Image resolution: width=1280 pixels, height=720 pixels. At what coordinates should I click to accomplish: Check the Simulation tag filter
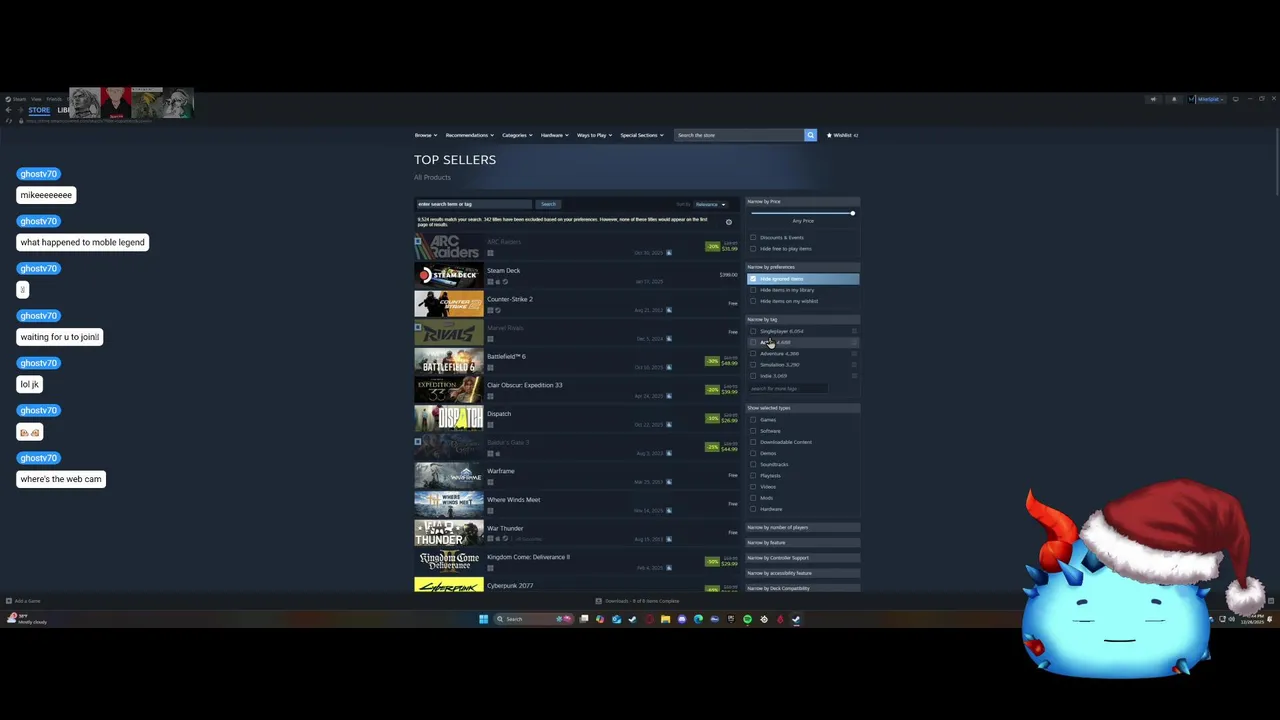(x=753, y=364)
